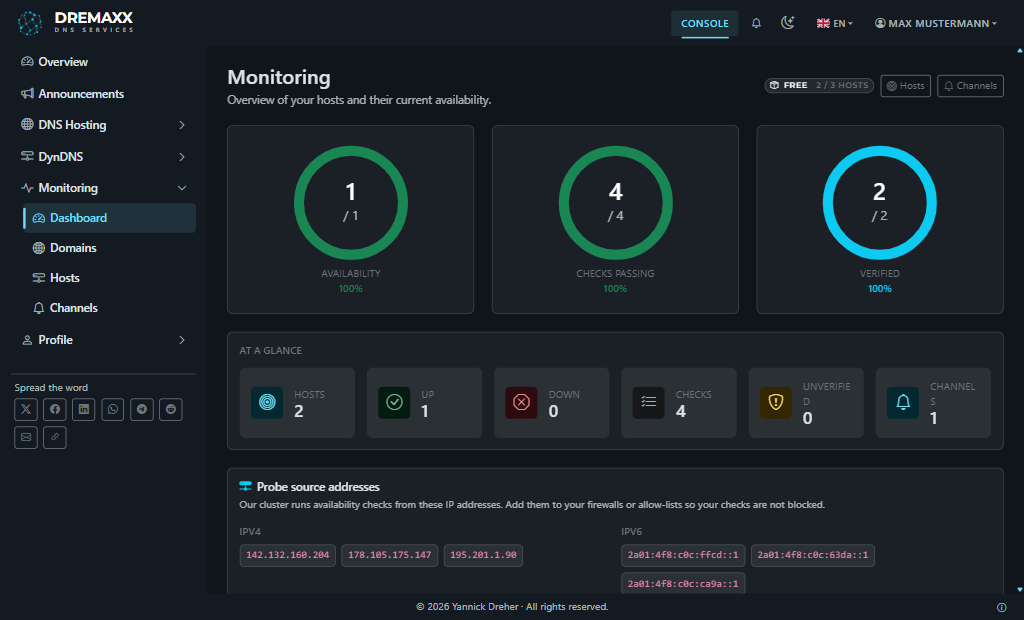Click the Availability 1/1 ring card
The width and height of the screenshot is (1024, 620).
point(351,220)
